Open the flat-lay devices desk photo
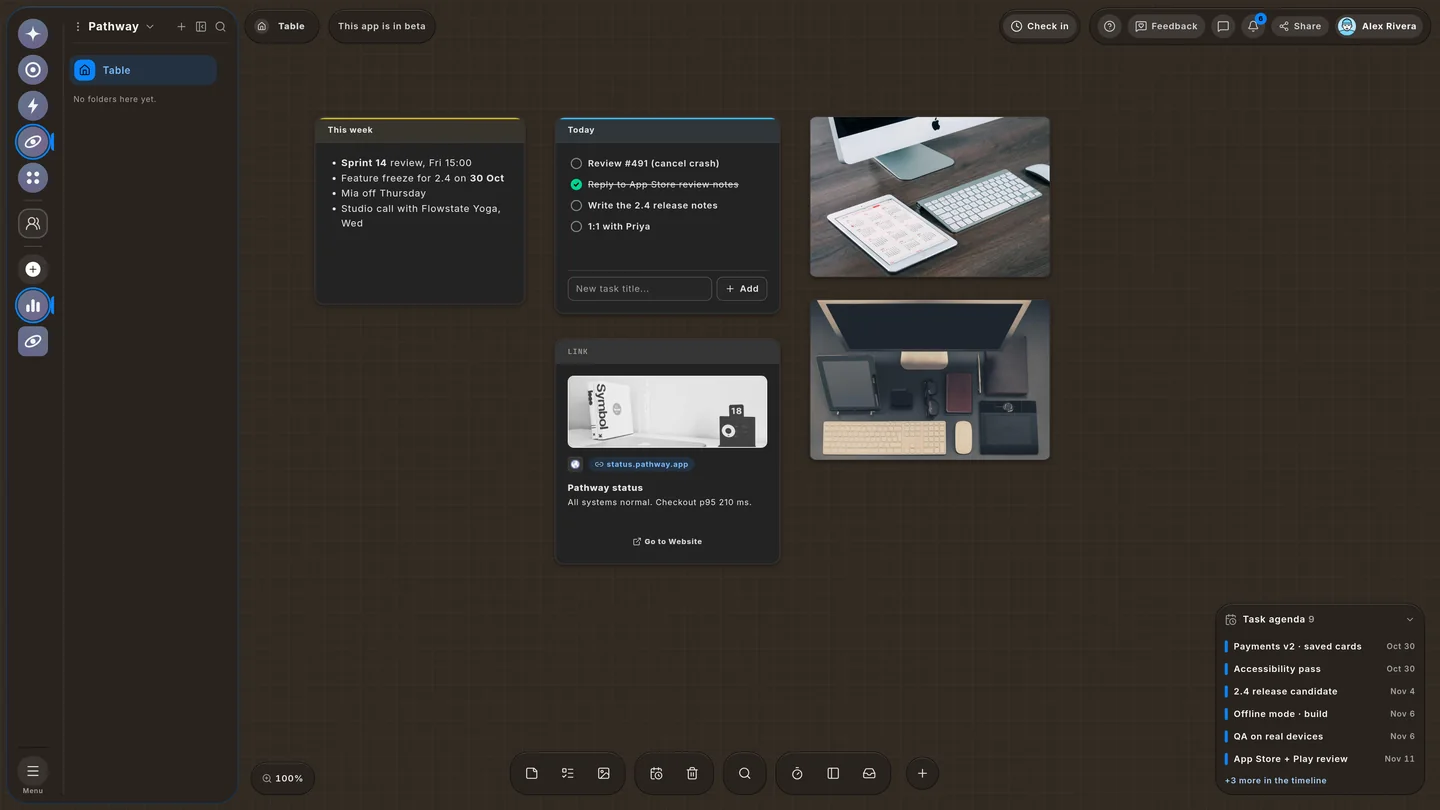1440x810 pixels. pyautogui.click(x=930, y=380)
